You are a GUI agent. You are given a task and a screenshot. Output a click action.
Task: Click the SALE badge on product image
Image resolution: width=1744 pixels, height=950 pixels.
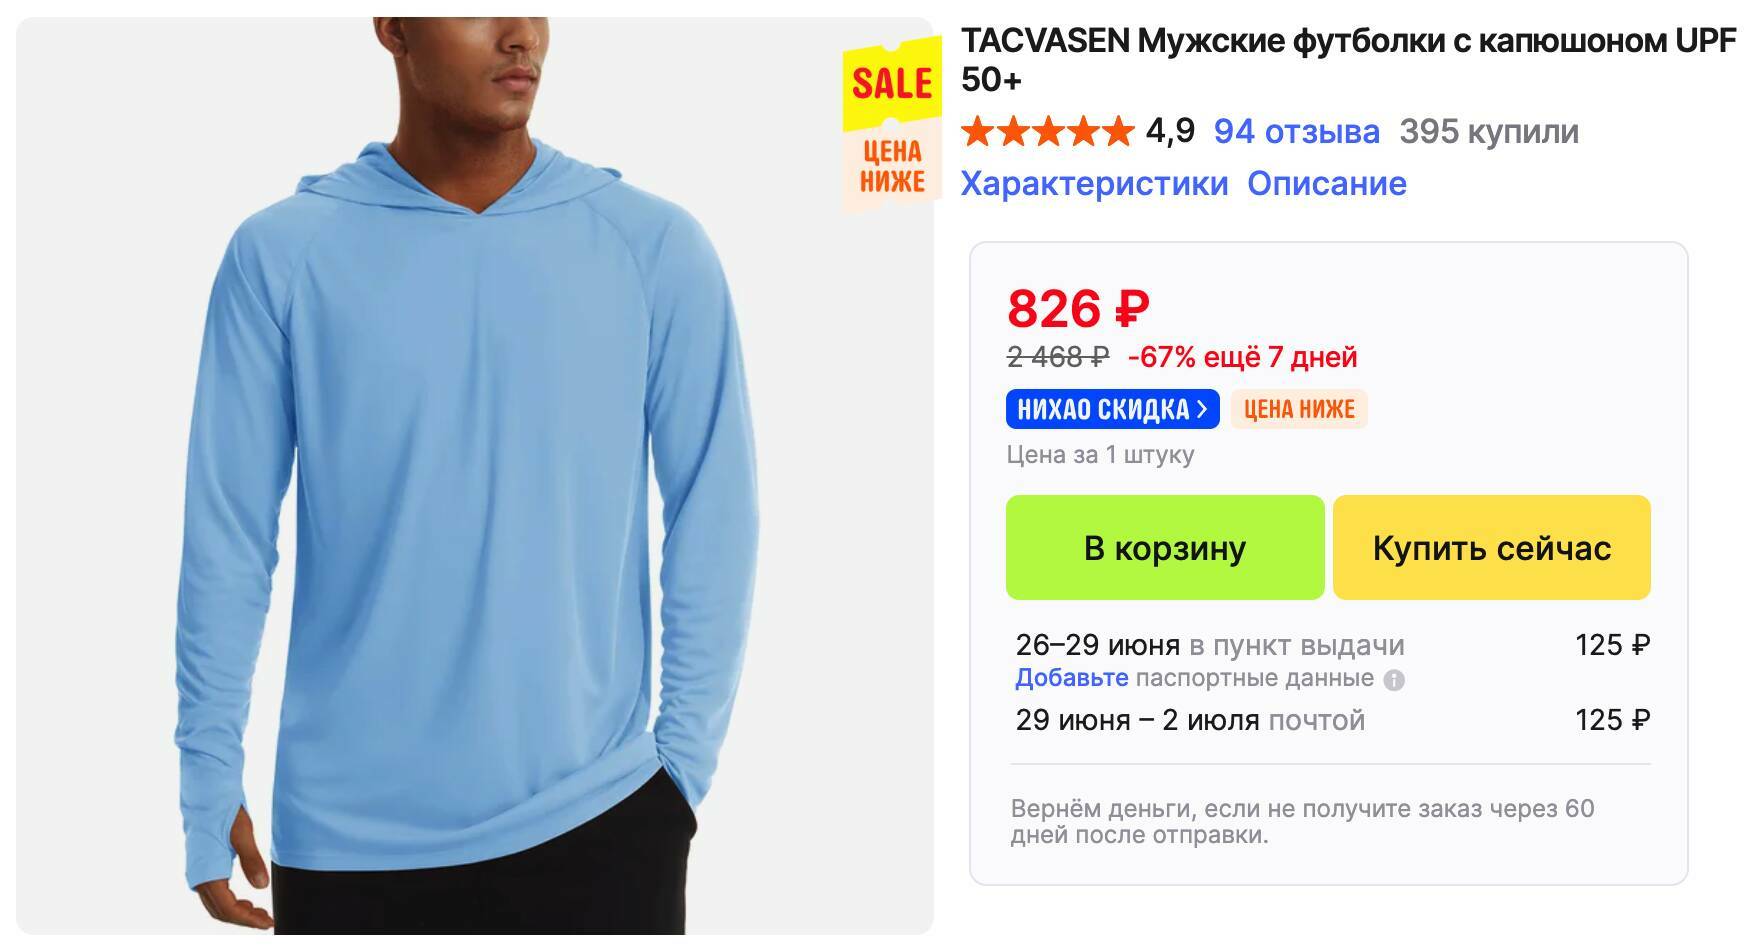(x=892, y=84)
